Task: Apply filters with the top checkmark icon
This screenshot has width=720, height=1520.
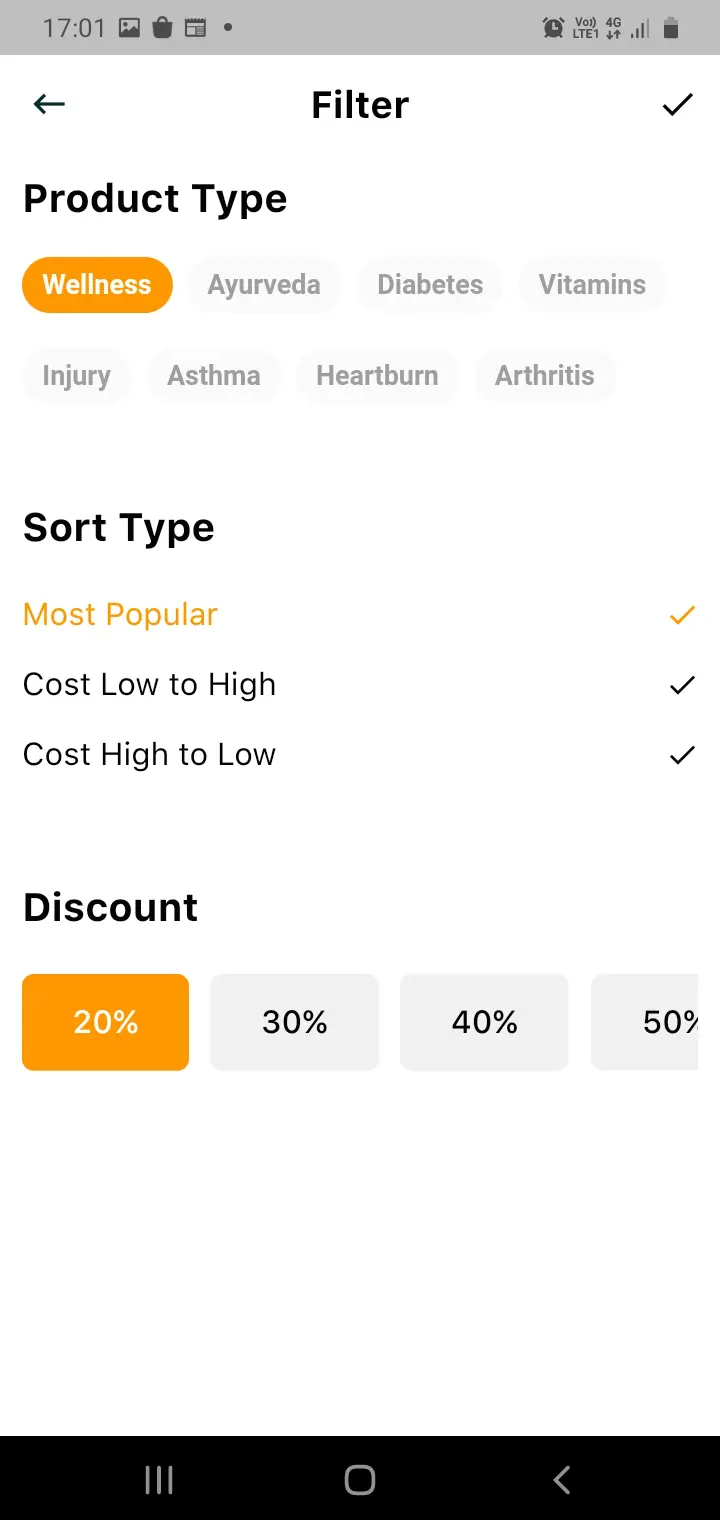Action: (677, 104)
